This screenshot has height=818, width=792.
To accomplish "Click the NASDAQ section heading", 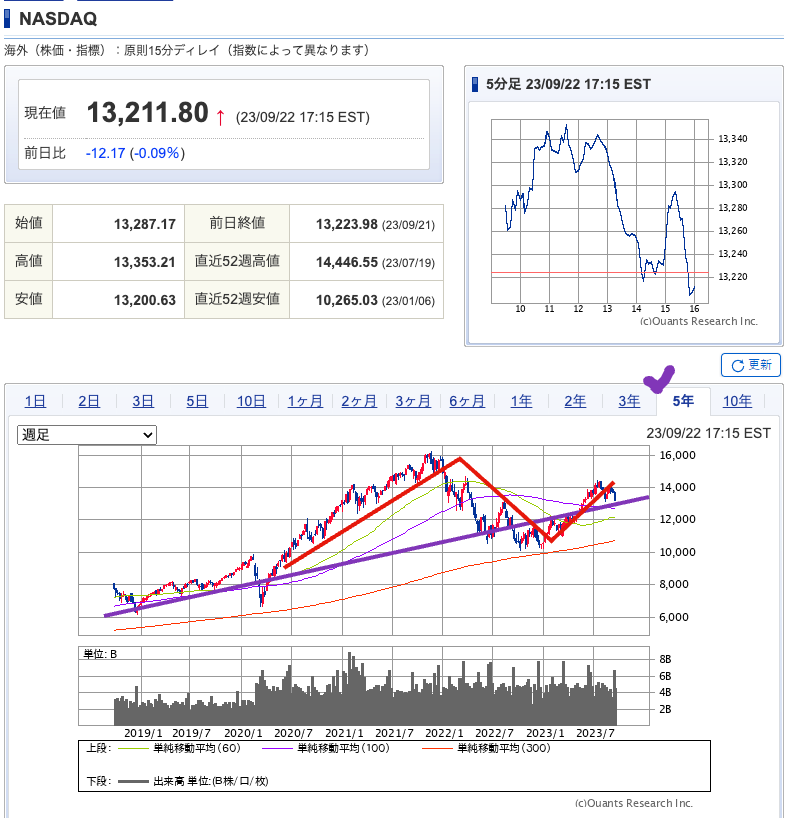I will (x=58, y=19).
